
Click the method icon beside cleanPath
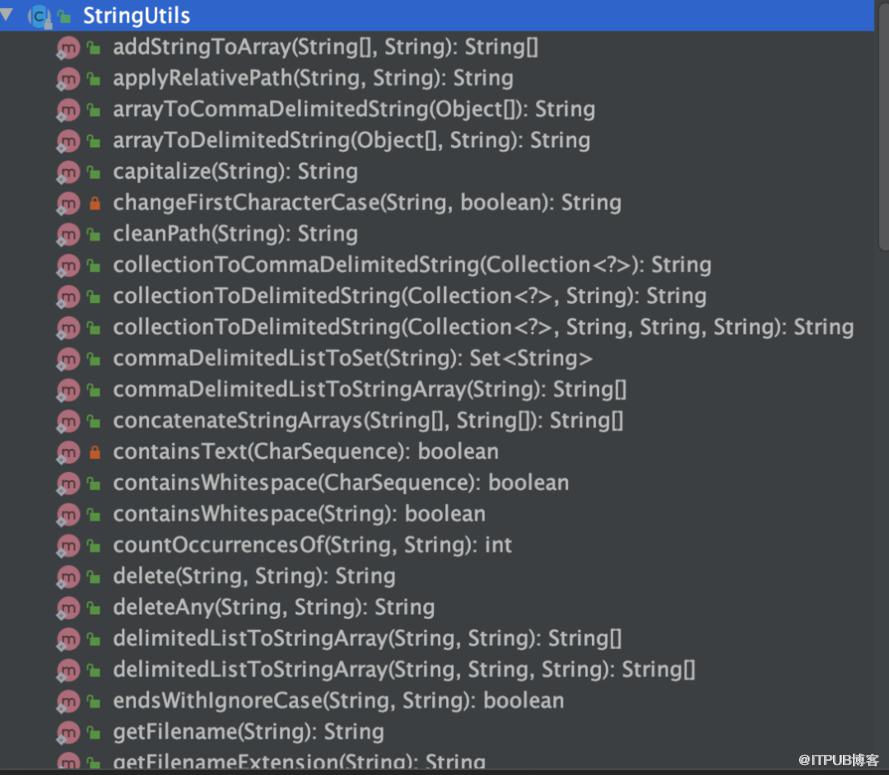click(x=68, y=234)
